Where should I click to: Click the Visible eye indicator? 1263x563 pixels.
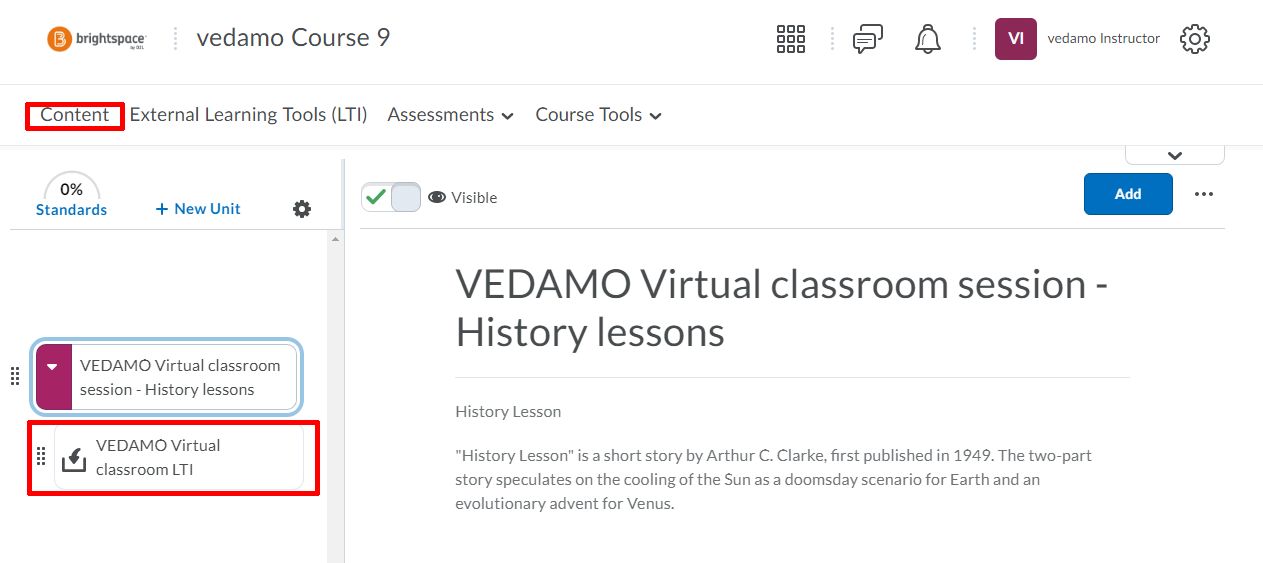pyautogui.click(x=462, y=198)
